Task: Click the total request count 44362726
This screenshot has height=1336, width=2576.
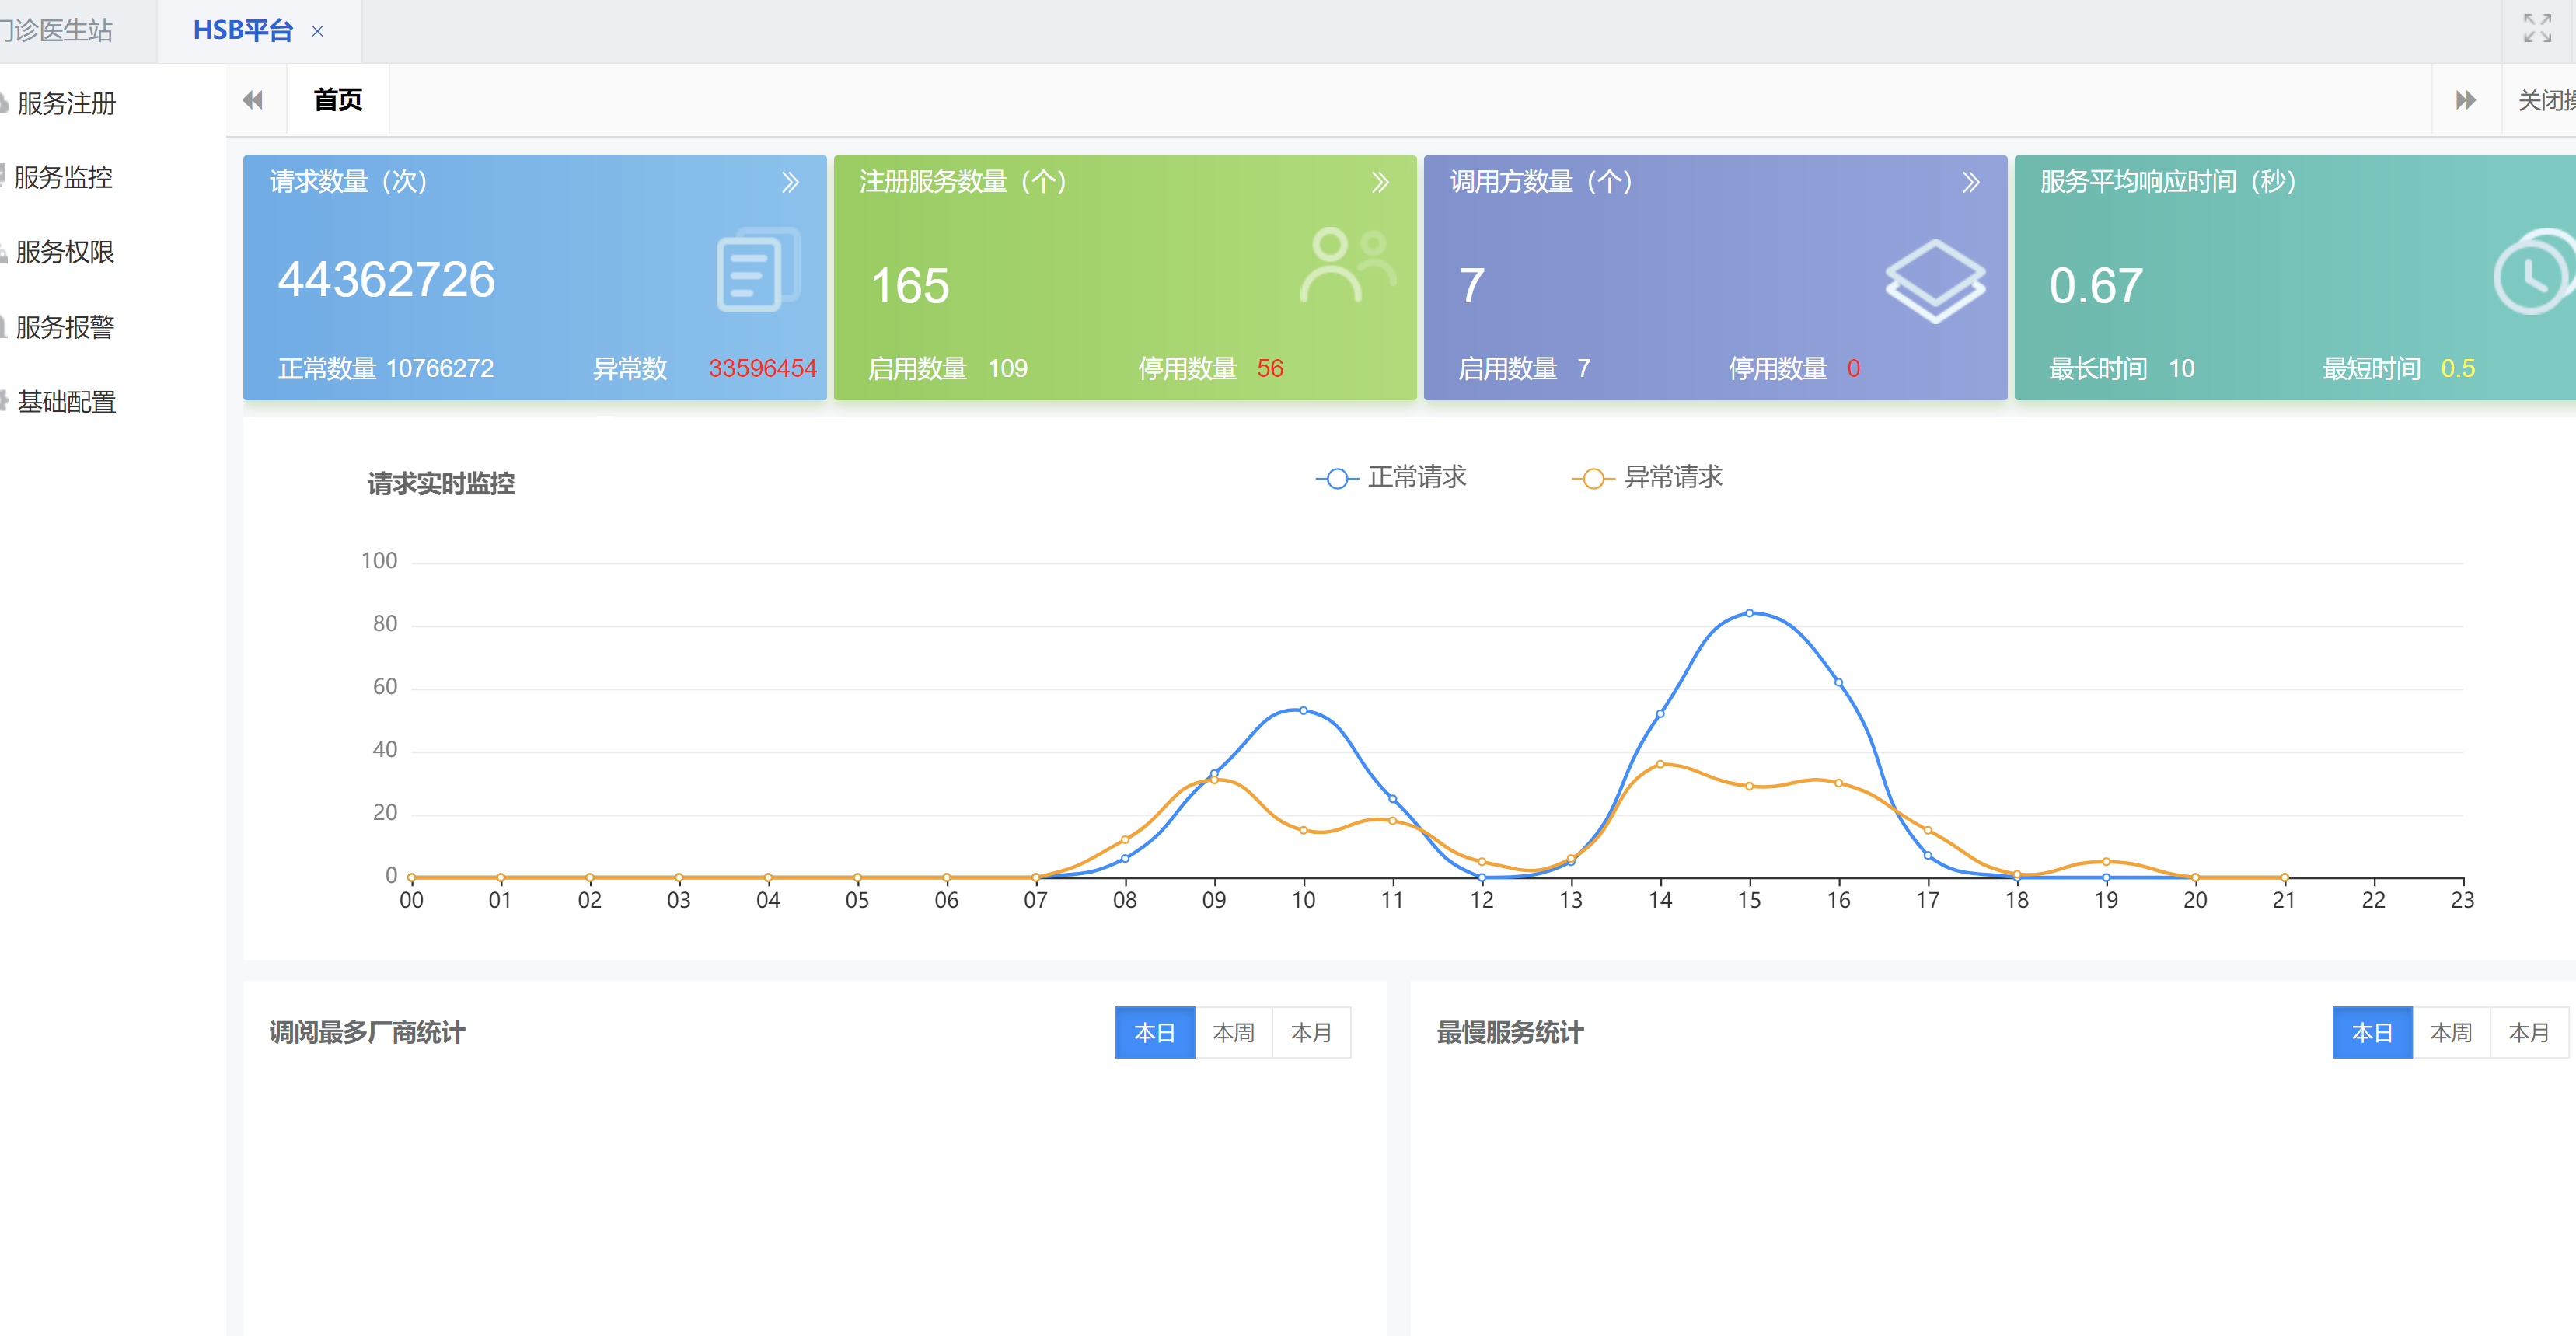Action: coord(386,279)
